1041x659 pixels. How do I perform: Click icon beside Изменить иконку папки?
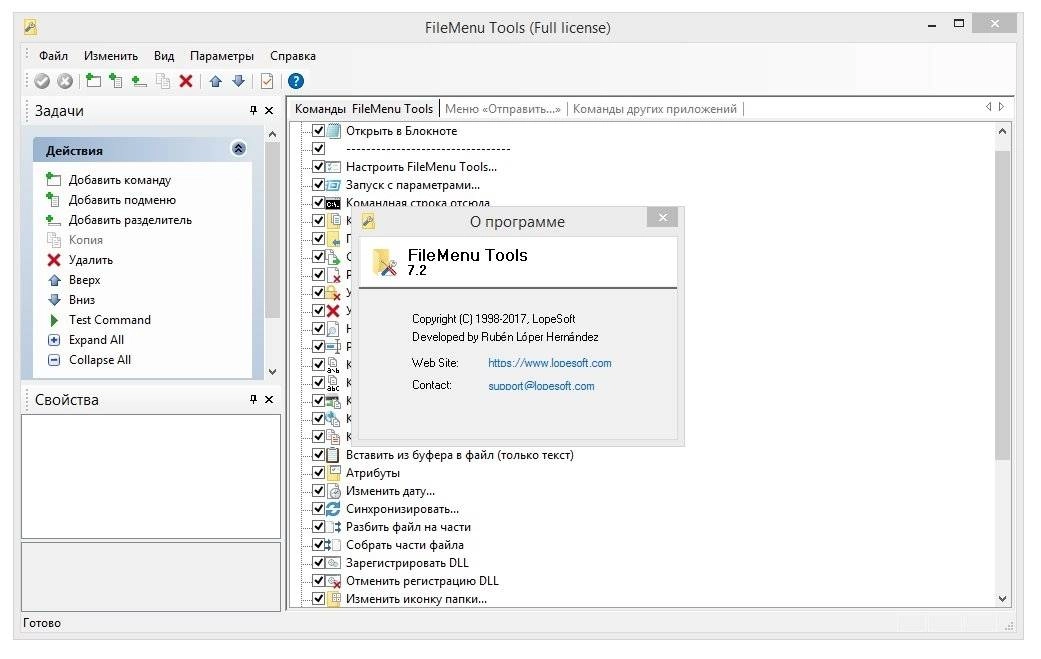pos(334,599)
